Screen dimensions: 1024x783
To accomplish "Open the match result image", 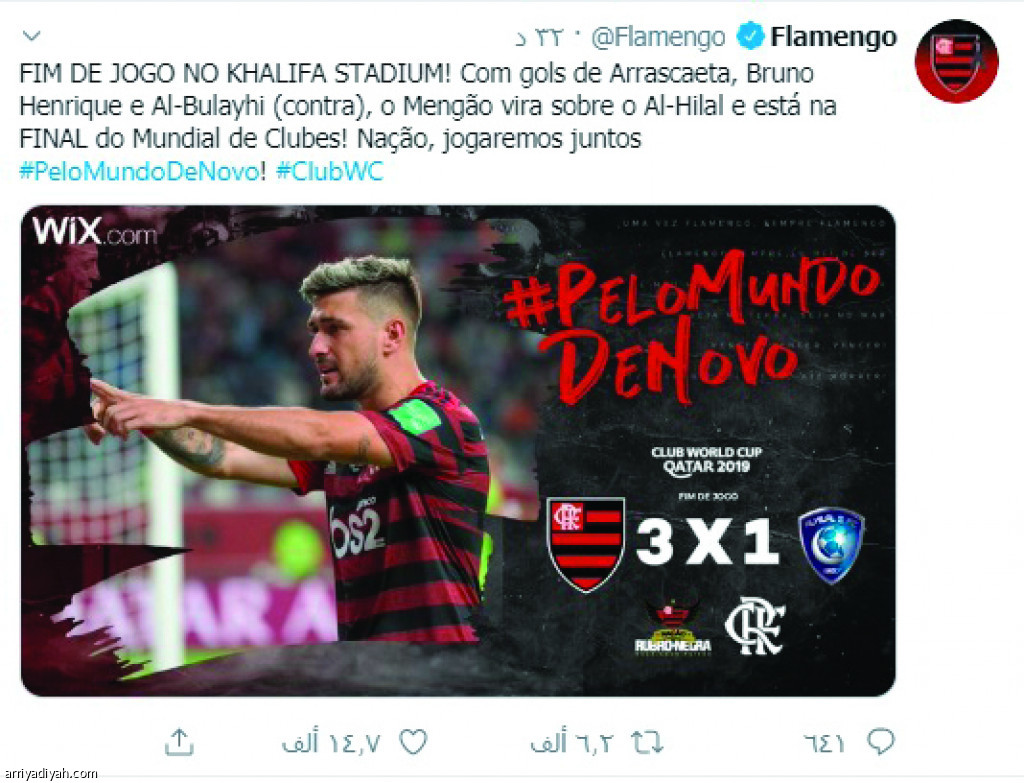I will click(x=458, y=451).
